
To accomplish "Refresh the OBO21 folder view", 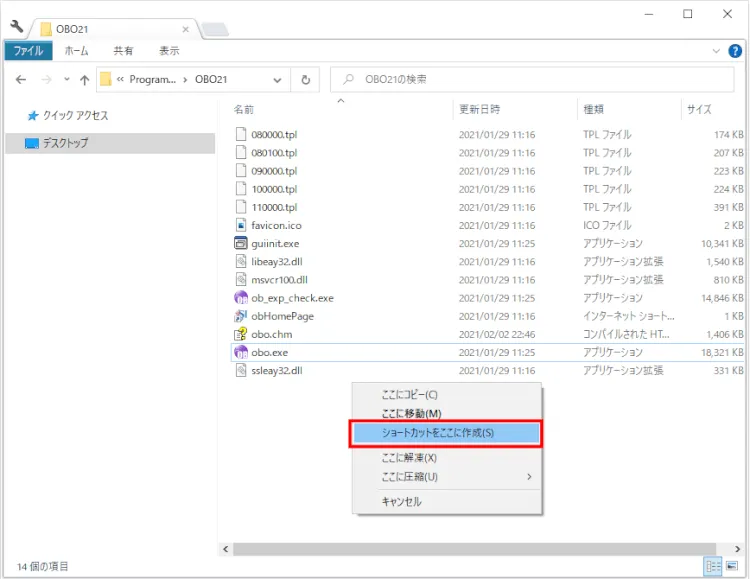I will point(306,80).
